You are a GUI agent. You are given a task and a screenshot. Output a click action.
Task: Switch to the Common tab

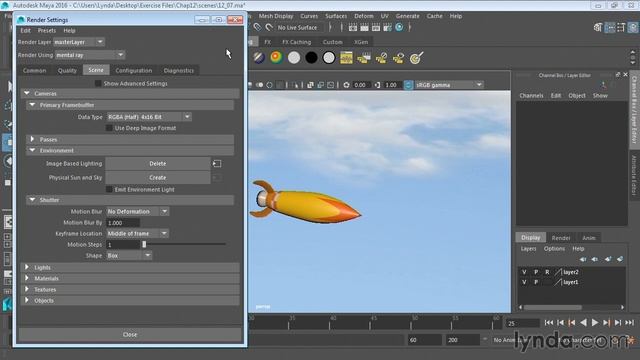pyautogui.click(x=34, y=71)
